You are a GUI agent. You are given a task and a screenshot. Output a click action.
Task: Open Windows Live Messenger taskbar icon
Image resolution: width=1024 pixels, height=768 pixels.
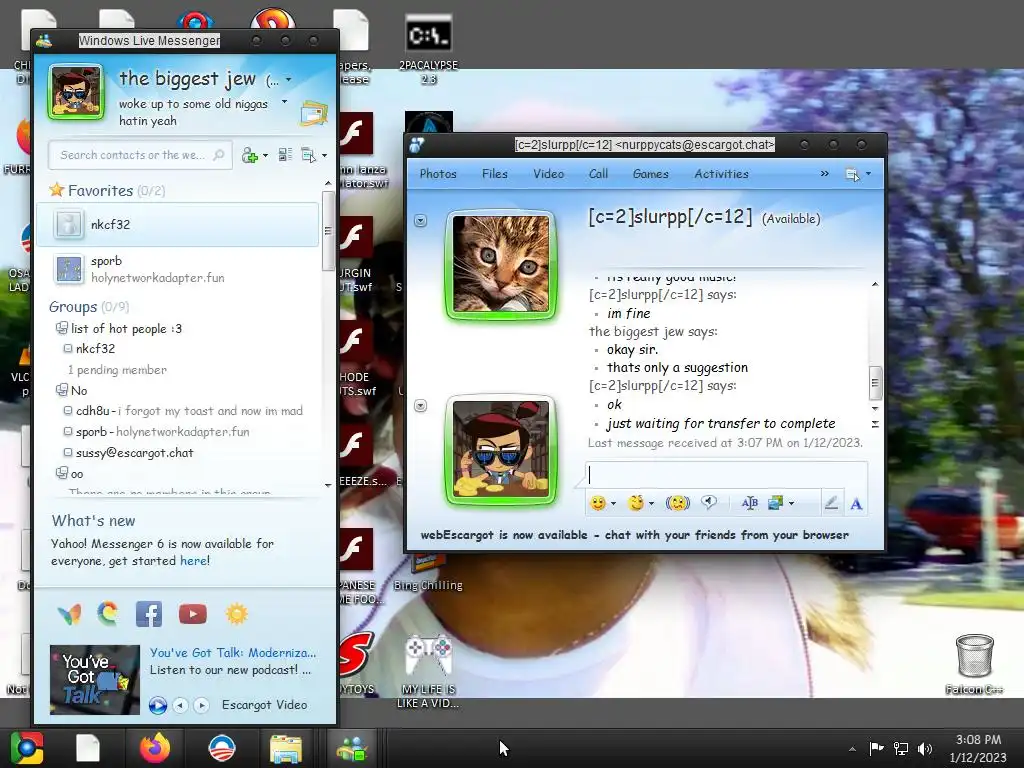pyautogui.click(x=352, y=748)
